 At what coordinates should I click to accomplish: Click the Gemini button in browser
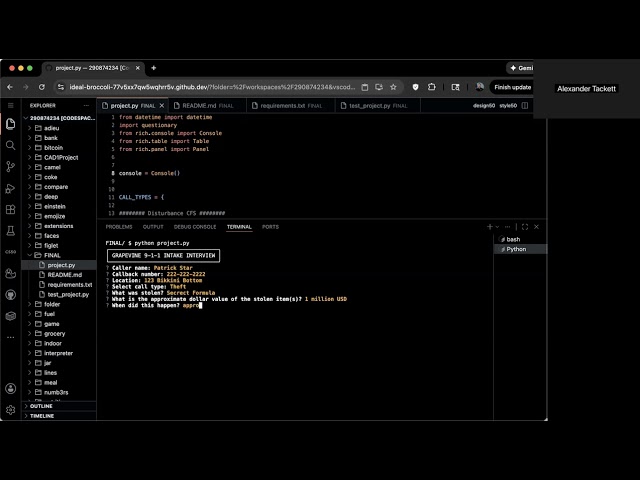click(520, 68)
